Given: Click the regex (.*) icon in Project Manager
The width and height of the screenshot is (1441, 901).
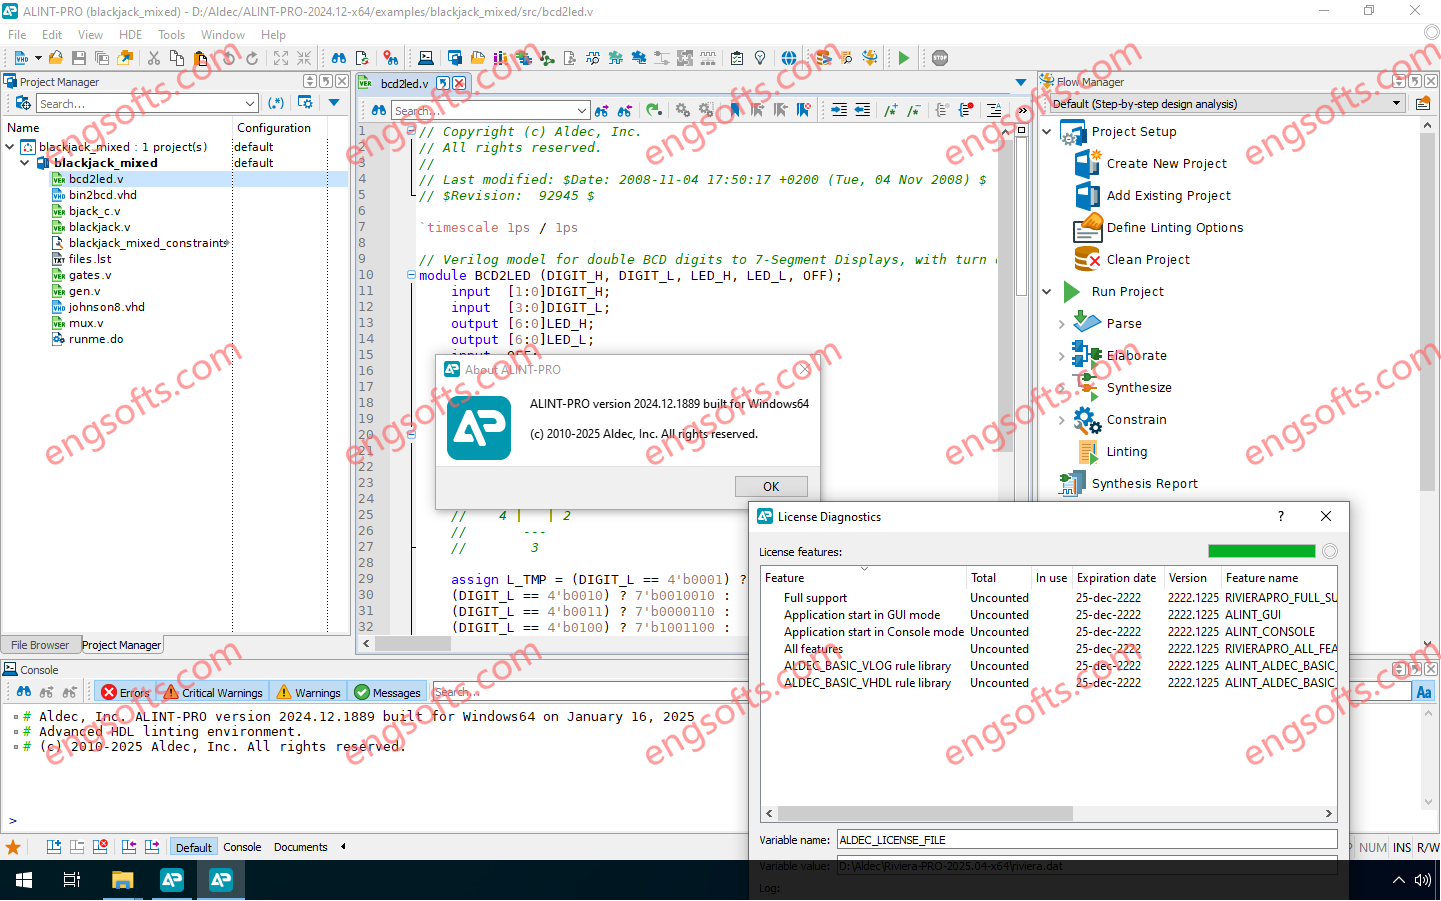Looking at the screenshot, I should click(277, 103).
